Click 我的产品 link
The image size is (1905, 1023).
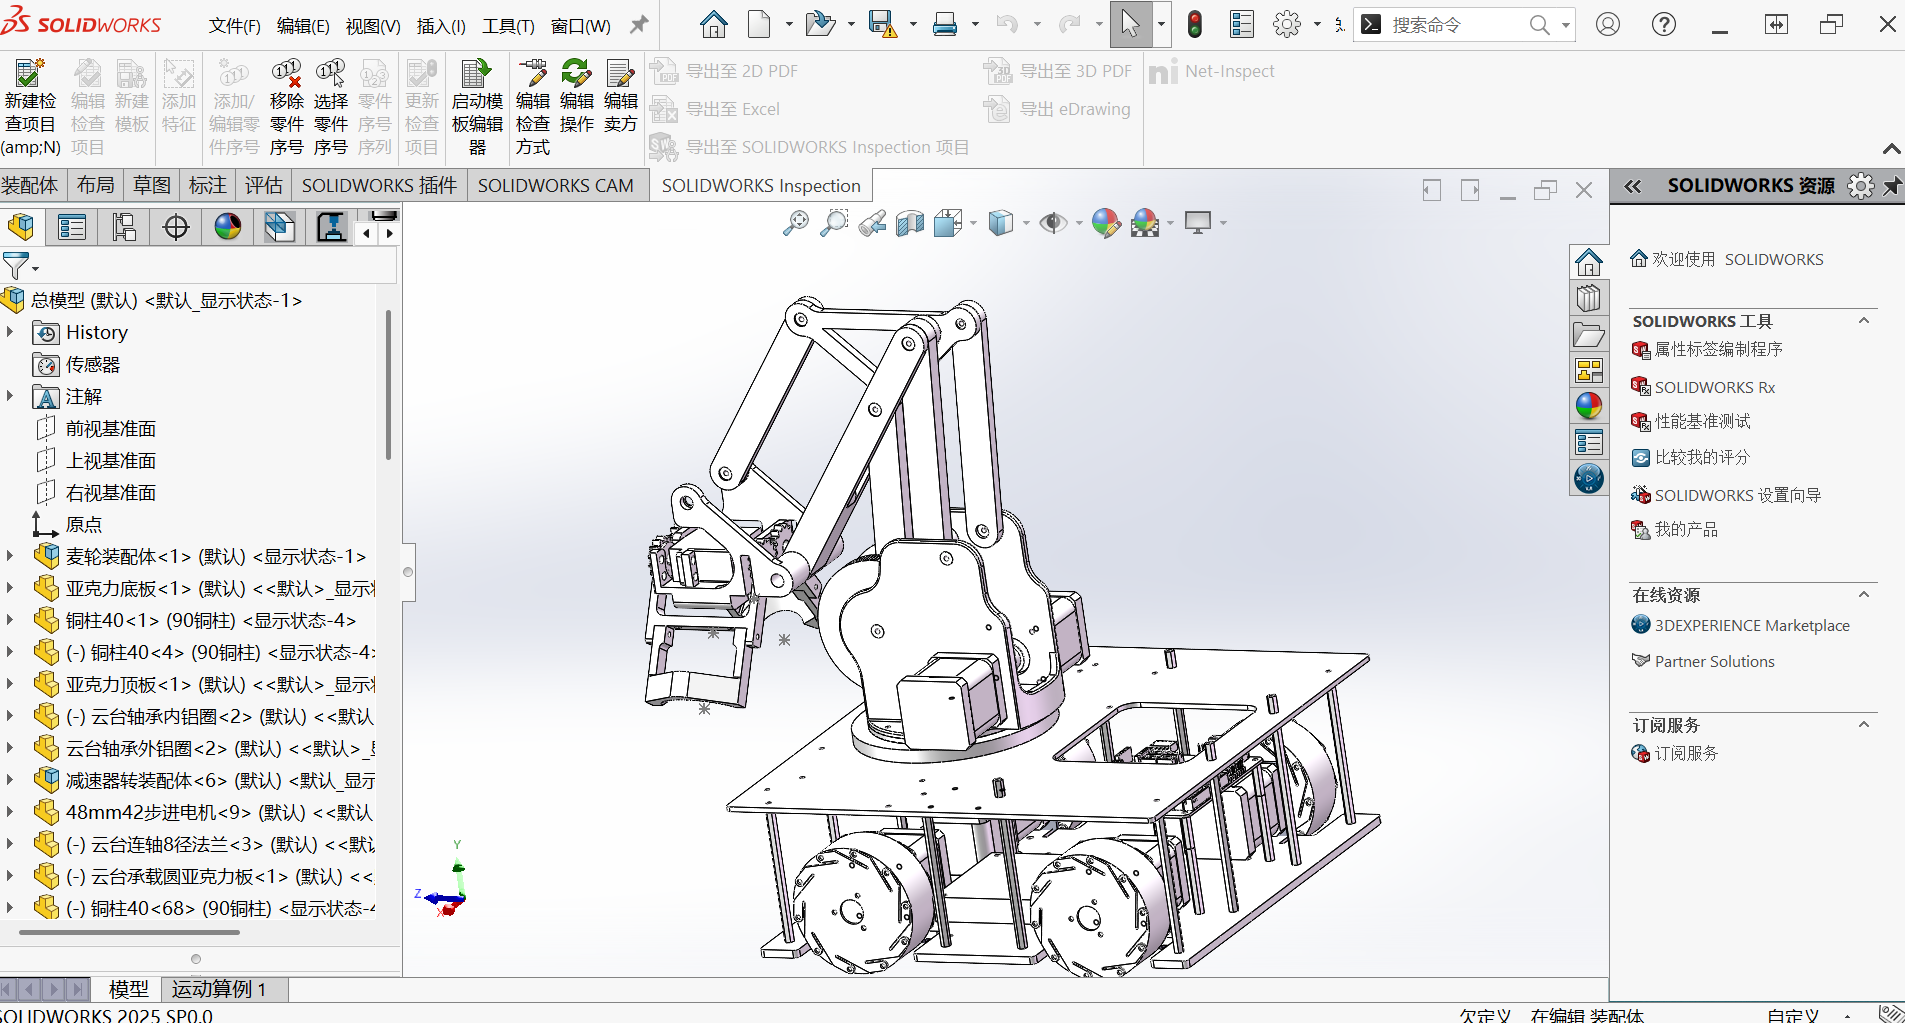1686,529
